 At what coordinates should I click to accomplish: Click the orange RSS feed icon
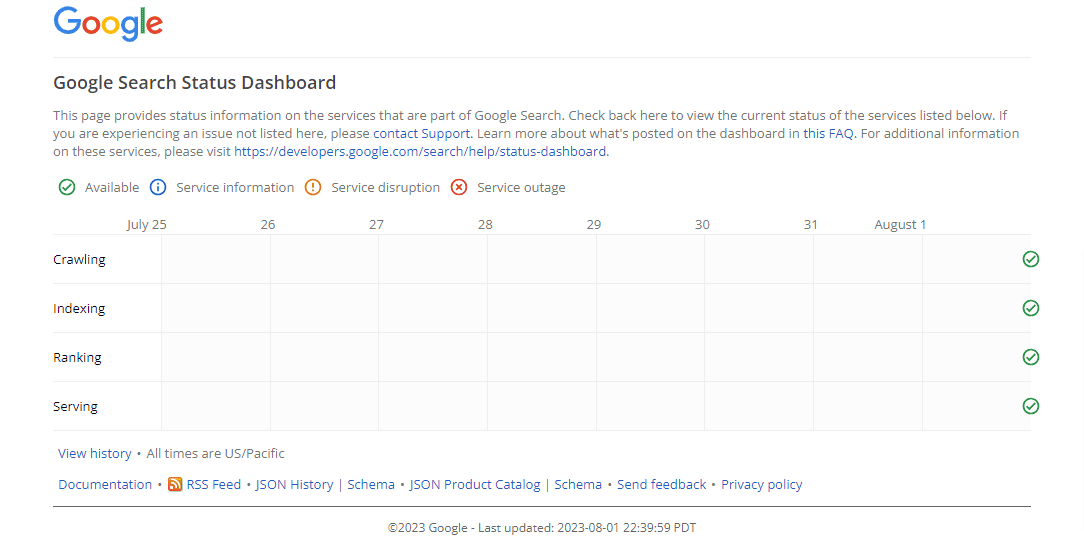175,484
